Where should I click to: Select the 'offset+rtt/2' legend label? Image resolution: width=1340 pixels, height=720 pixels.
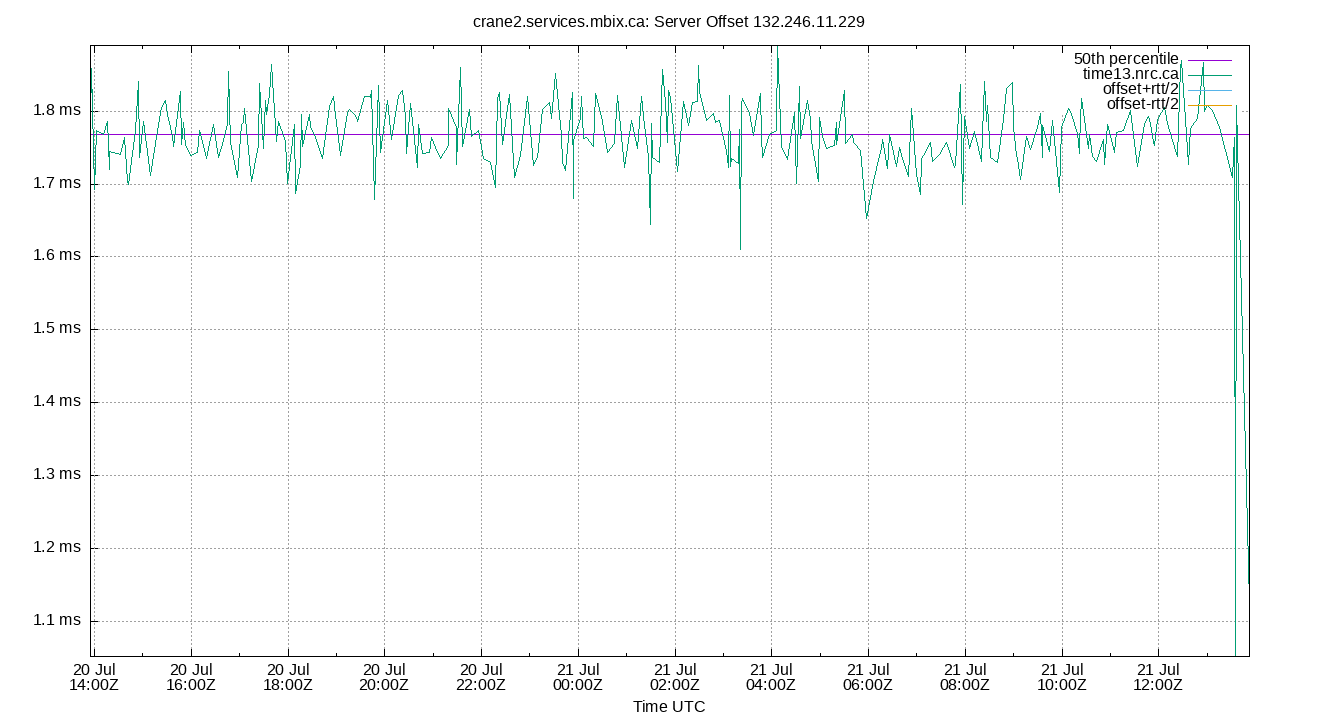(x=1141, y=89)
